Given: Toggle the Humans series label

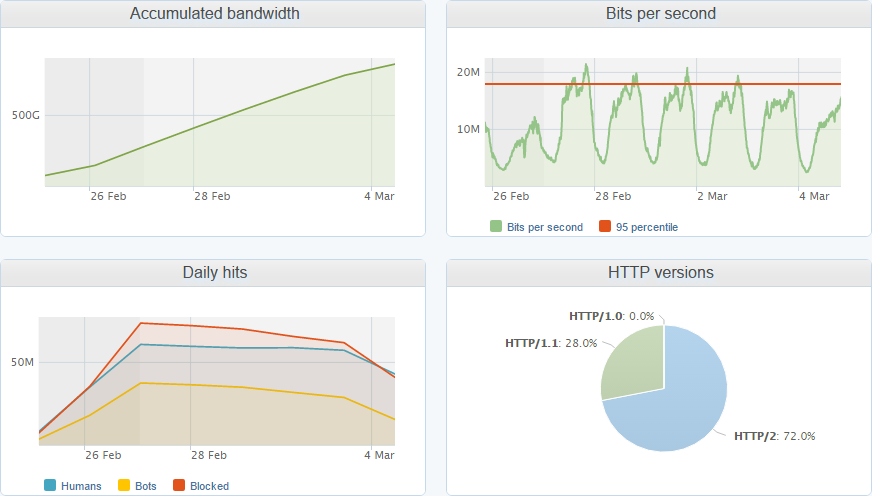Looking at the screenshot, I should (81, 486).
